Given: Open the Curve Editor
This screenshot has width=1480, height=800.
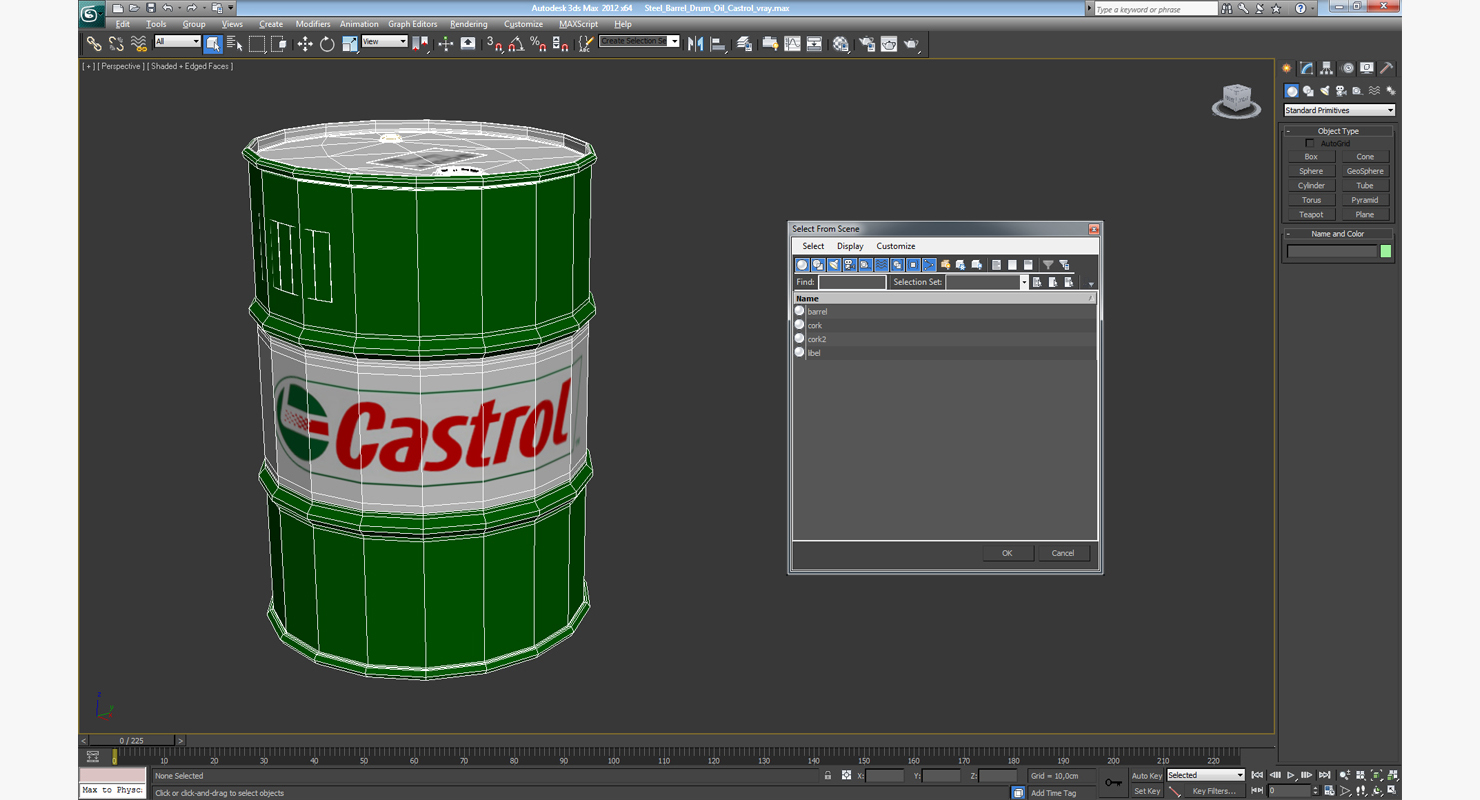Looking at the screenshot, I should click(x=792, y=43).
